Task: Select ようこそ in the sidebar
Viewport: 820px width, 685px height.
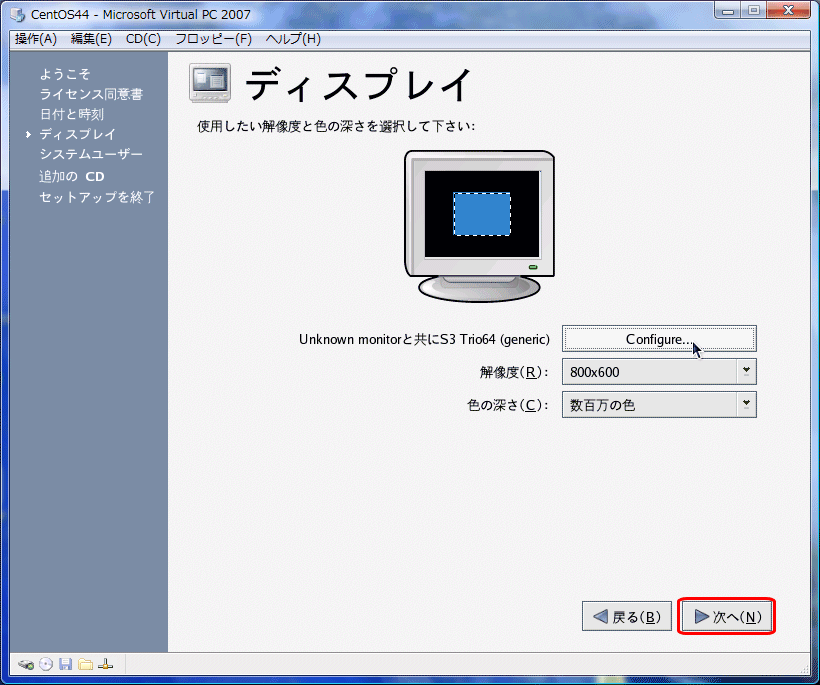Action: [65, 74]
